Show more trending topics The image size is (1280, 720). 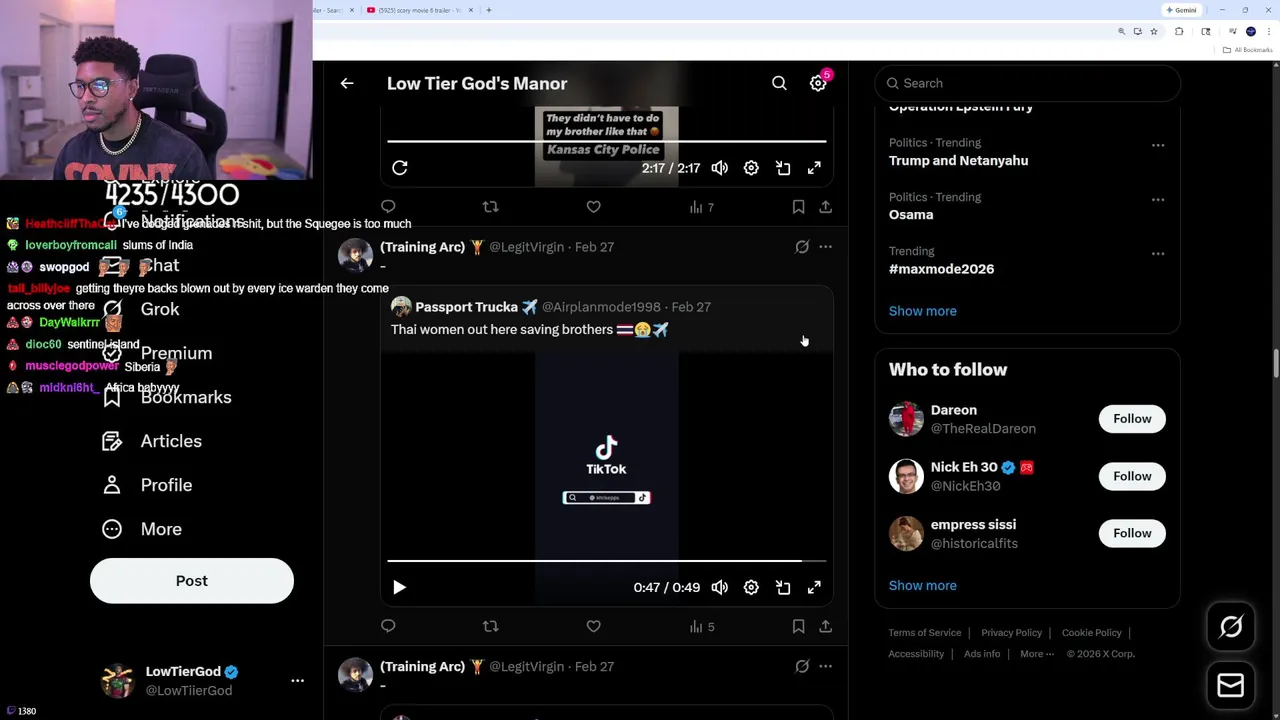[922, 311]
